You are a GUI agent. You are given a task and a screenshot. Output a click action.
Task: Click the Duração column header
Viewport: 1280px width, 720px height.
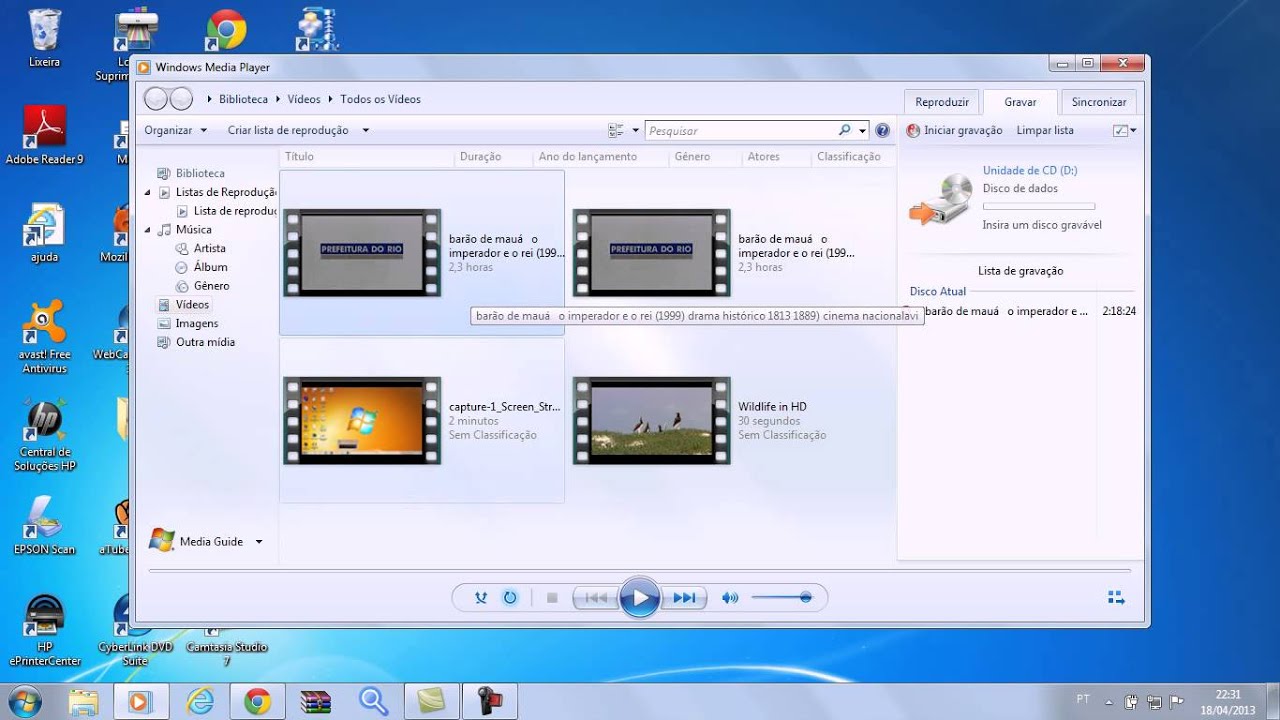click(493, 157)
